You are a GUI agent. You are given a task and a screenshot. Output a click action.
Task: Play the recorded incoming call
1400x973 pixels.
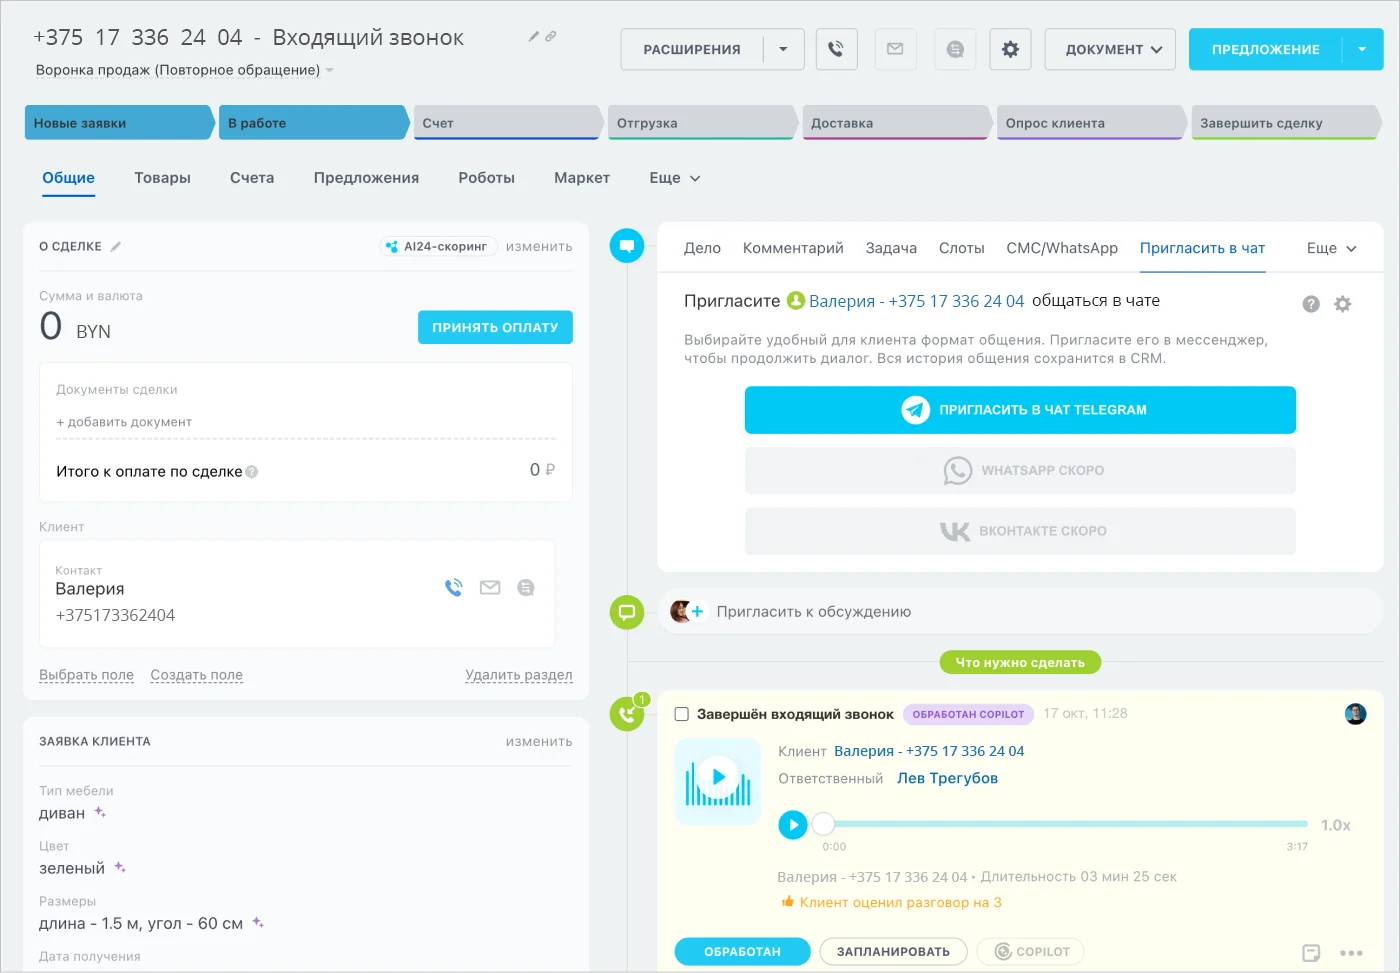[x=793, y=824]
